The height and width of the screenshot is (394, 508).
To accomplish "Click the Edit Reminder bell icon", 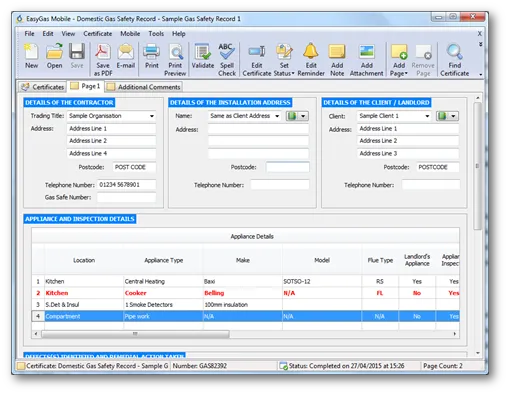I will click(x=311, y=60).
